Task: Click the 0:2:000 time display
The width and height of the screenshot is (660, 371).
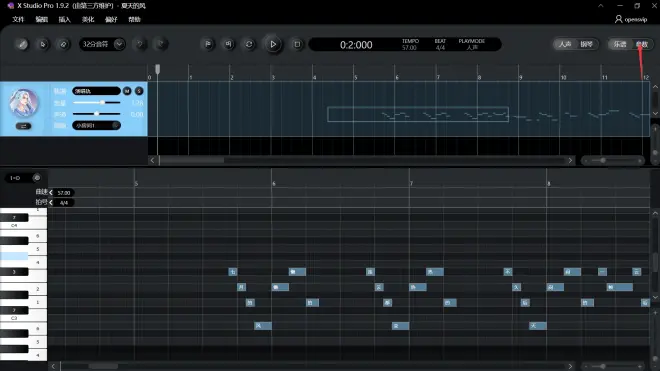Action: click(x=356, y=45)
